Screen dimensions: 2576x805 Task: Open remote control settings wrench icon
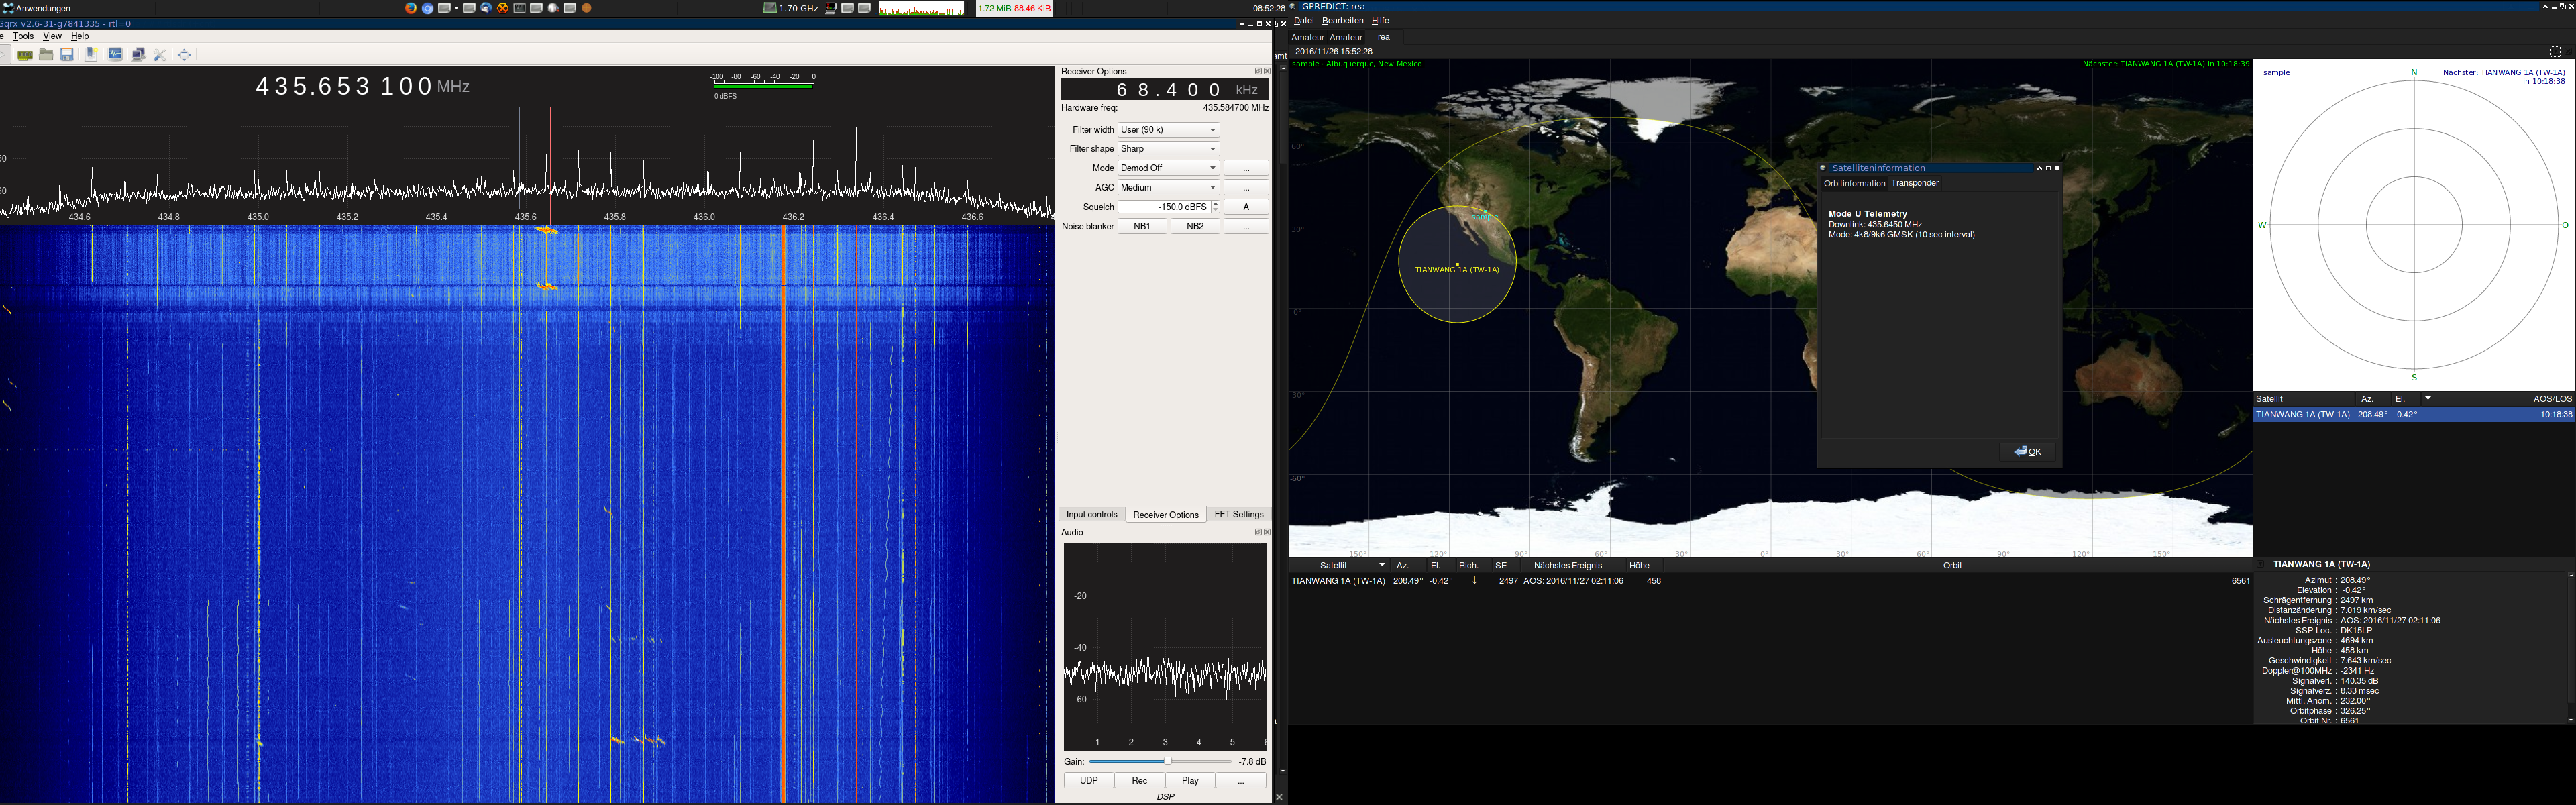point(160,55)
